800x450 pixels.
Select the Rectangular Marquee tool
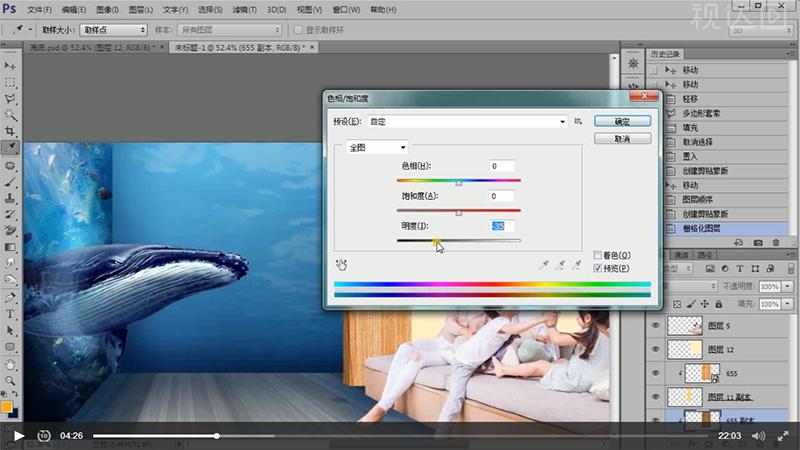click(10, 83)
